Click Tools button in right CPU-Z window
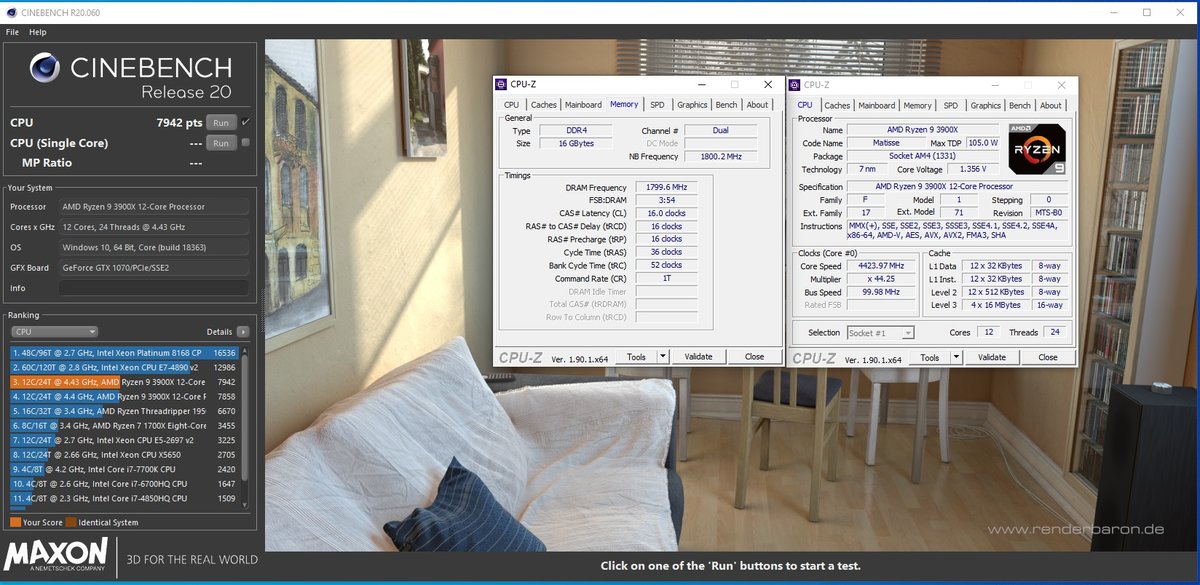Image resolution: width=1200 pixels, height=585 pixels. coord(929,357)
